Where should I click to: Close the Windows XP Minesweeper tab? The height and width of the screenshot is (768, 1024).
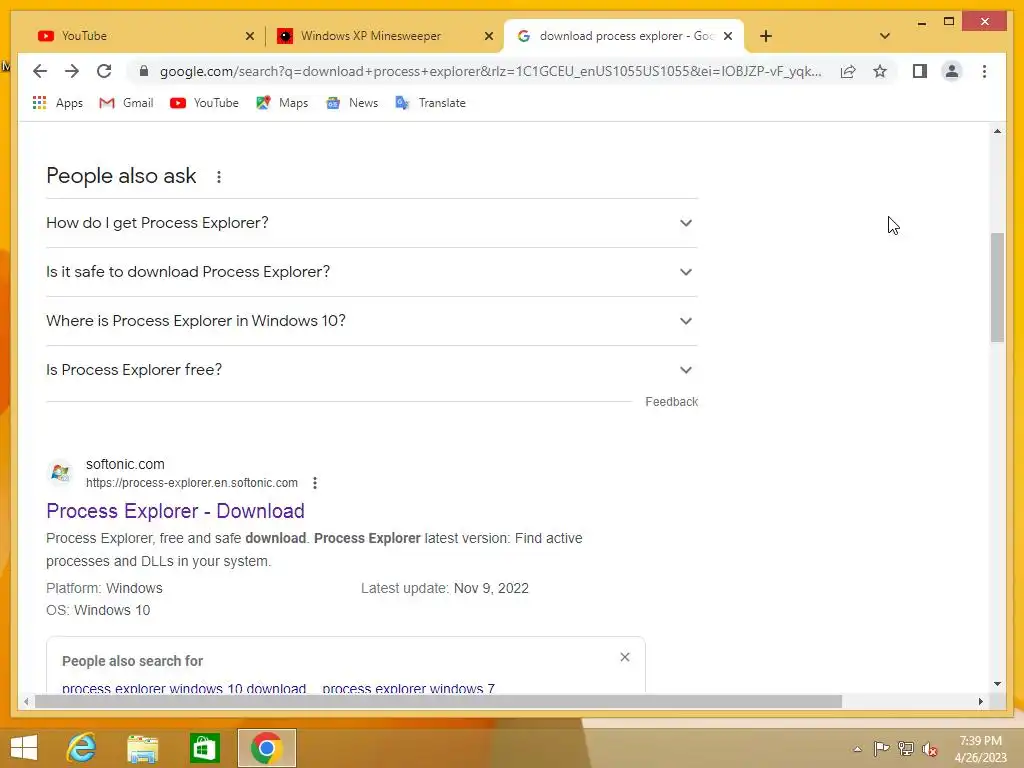pyautogui.click(x=488, y=36)
